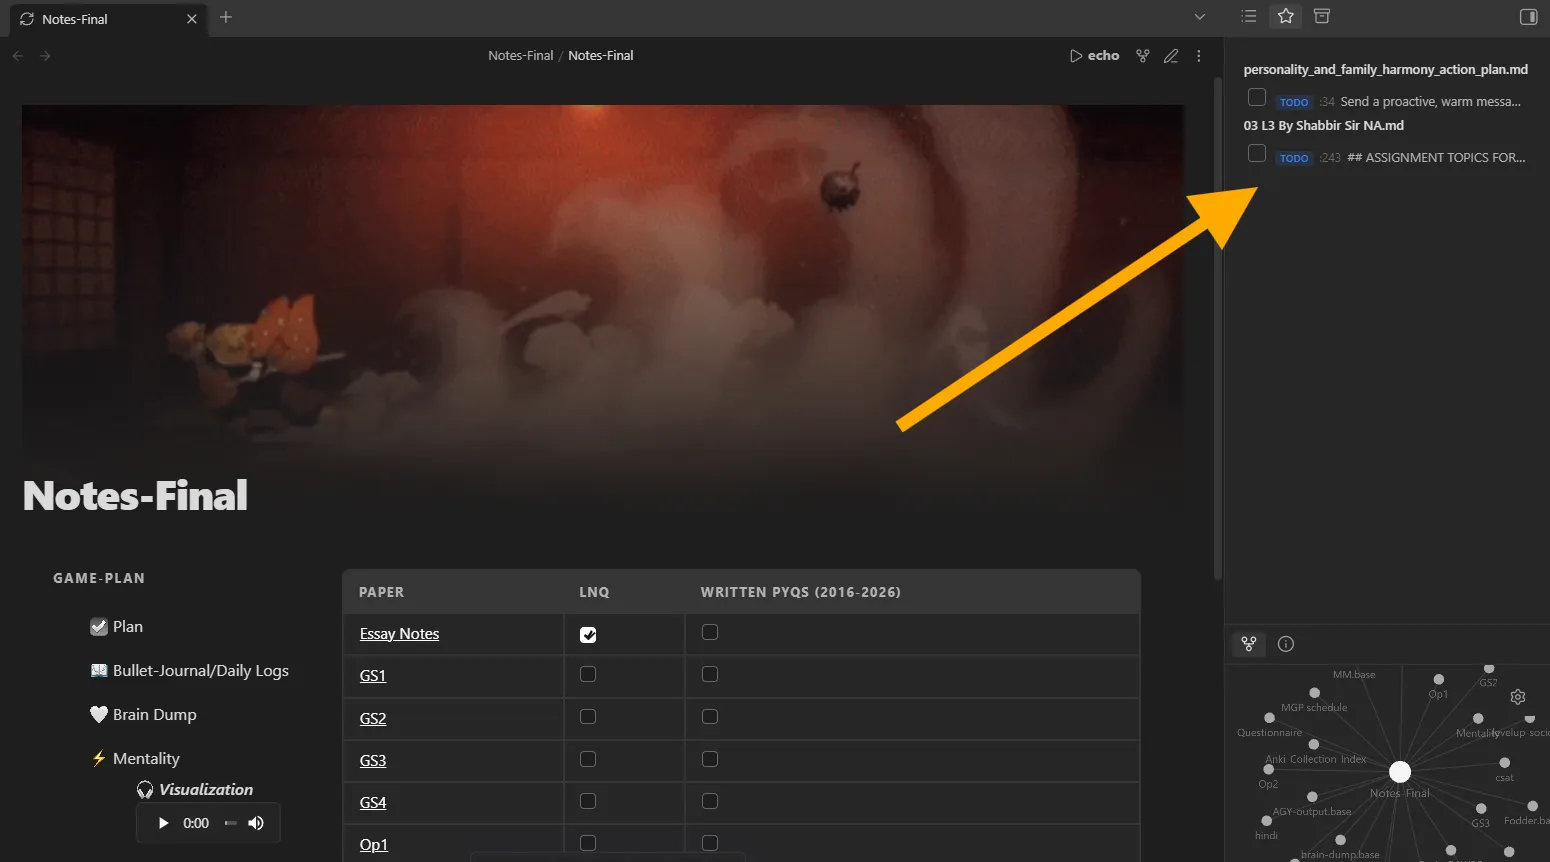Click WRITTEN PYQS (2016-2026) column header
Screen dimensions: 1550x862
pos(800,592)
